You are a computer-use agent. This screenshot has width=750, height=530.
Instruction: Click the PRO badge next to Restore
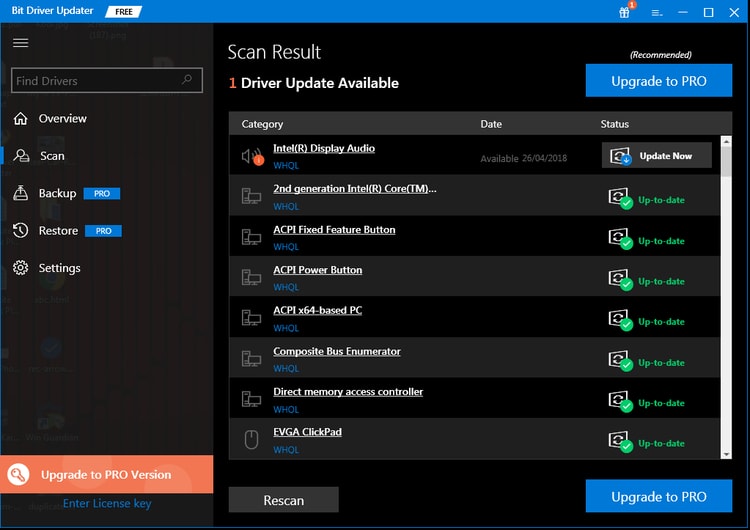click(x=103, y=231)
